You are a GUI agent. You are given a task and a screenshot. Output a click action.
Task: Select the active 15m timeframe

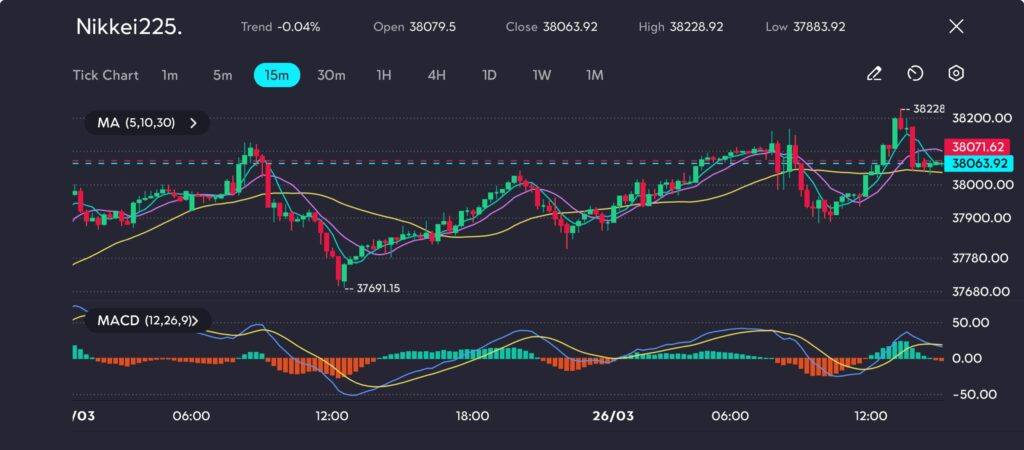point(277,75)
